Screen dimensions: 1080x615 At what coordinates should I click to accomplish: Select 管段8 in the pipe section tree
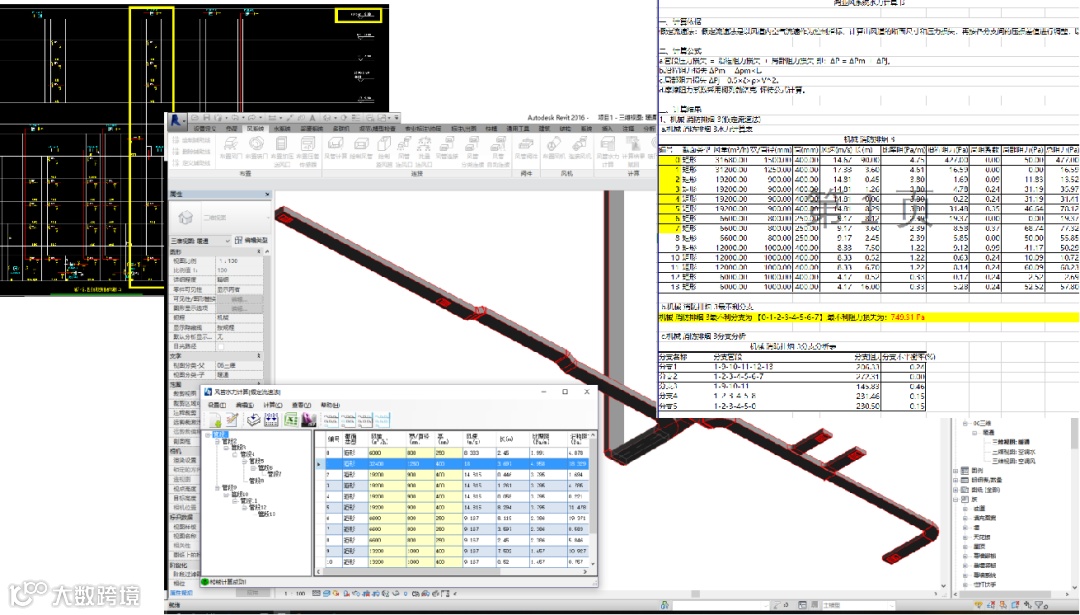pyautogui.click(x=257, y=481)
